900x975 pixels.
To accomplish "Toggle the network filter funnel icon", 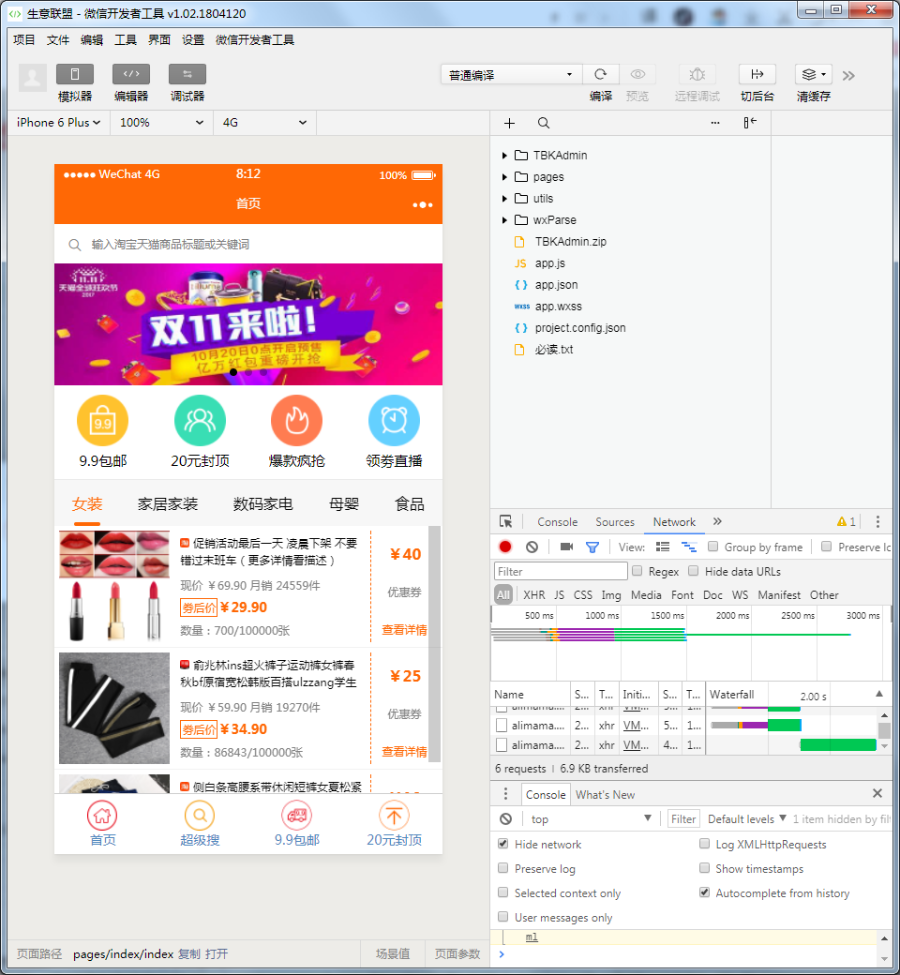I will 592,547.
